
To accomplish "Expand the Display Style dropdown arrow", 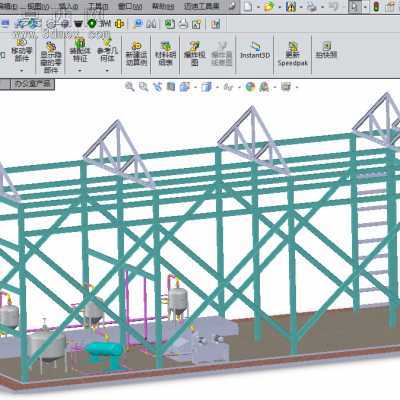I will point(217,88).
